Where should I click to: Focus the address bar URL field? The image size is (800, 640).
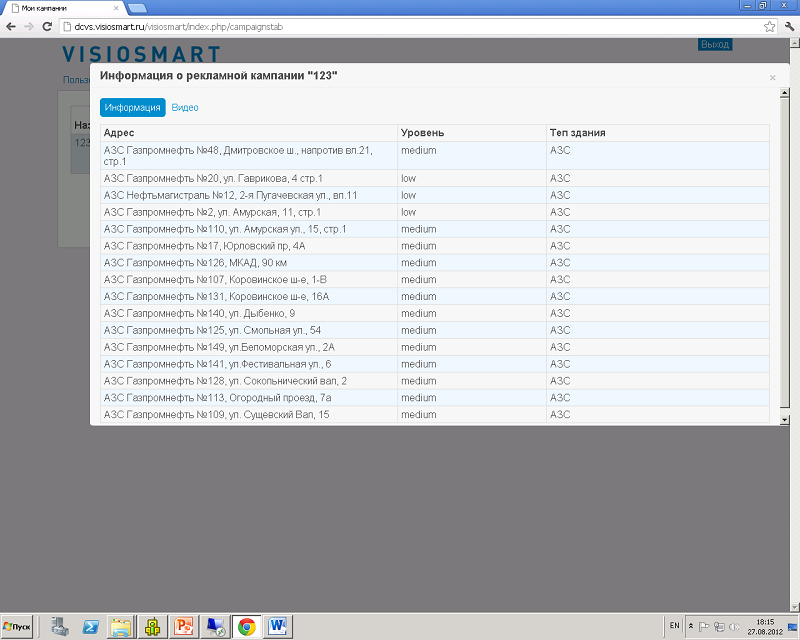(x=408, y=27)
